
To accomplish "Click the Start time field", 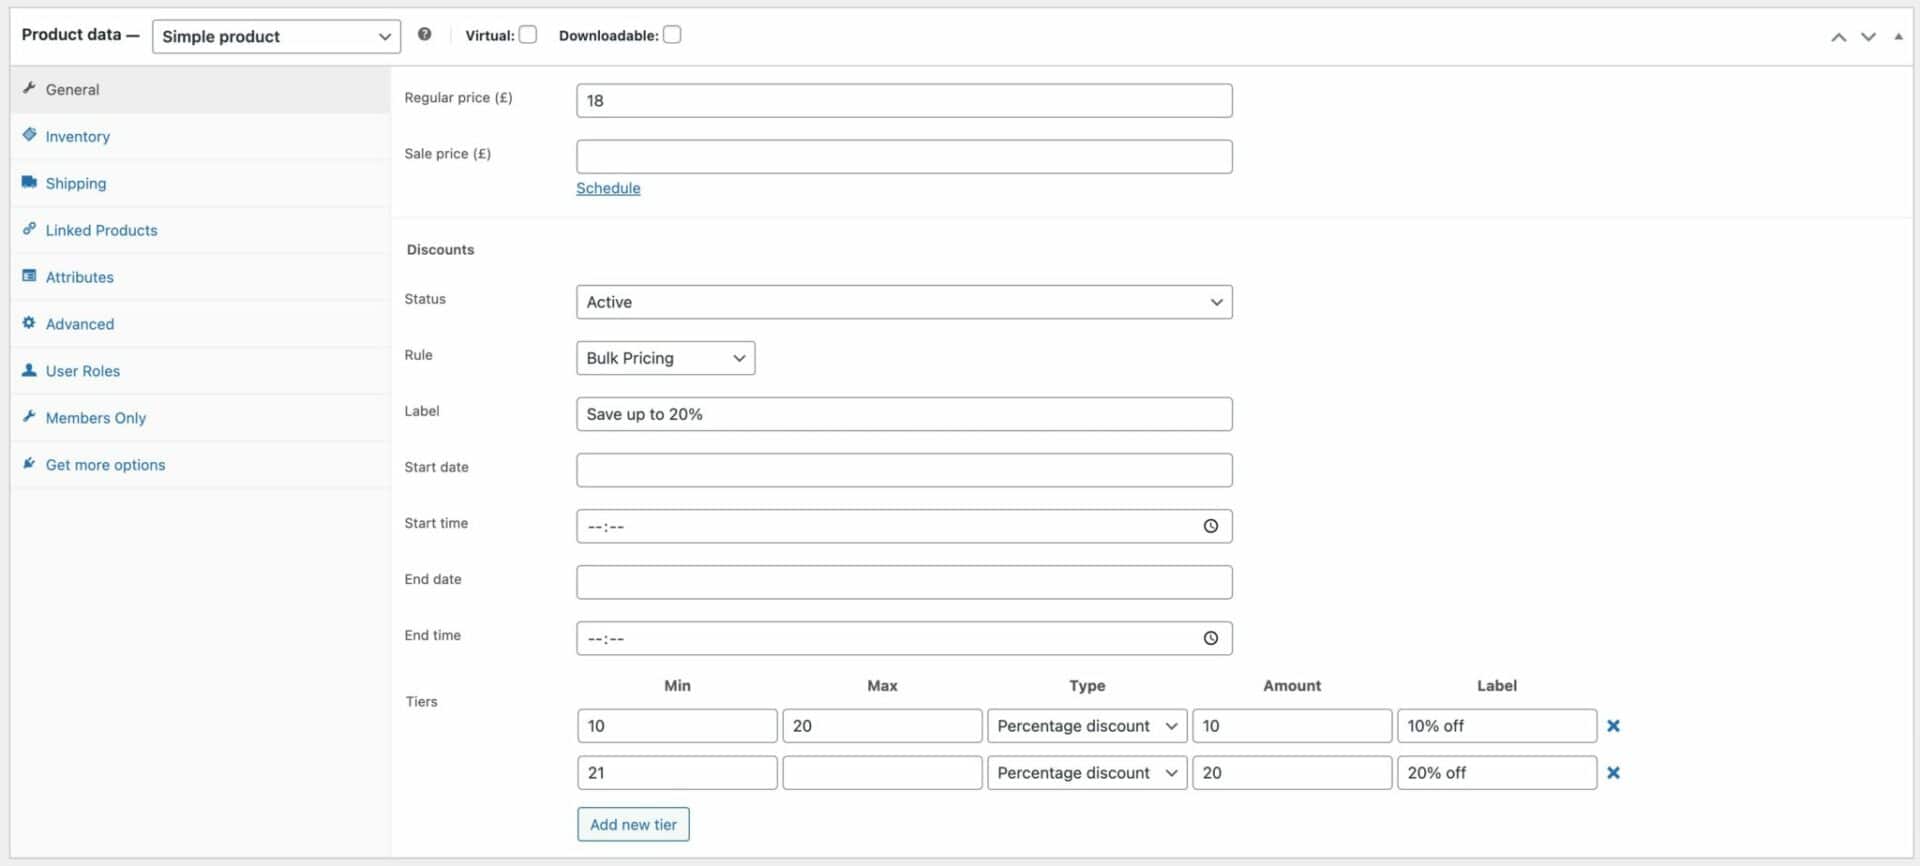I will pyautogui.click(x=904, y=526).
